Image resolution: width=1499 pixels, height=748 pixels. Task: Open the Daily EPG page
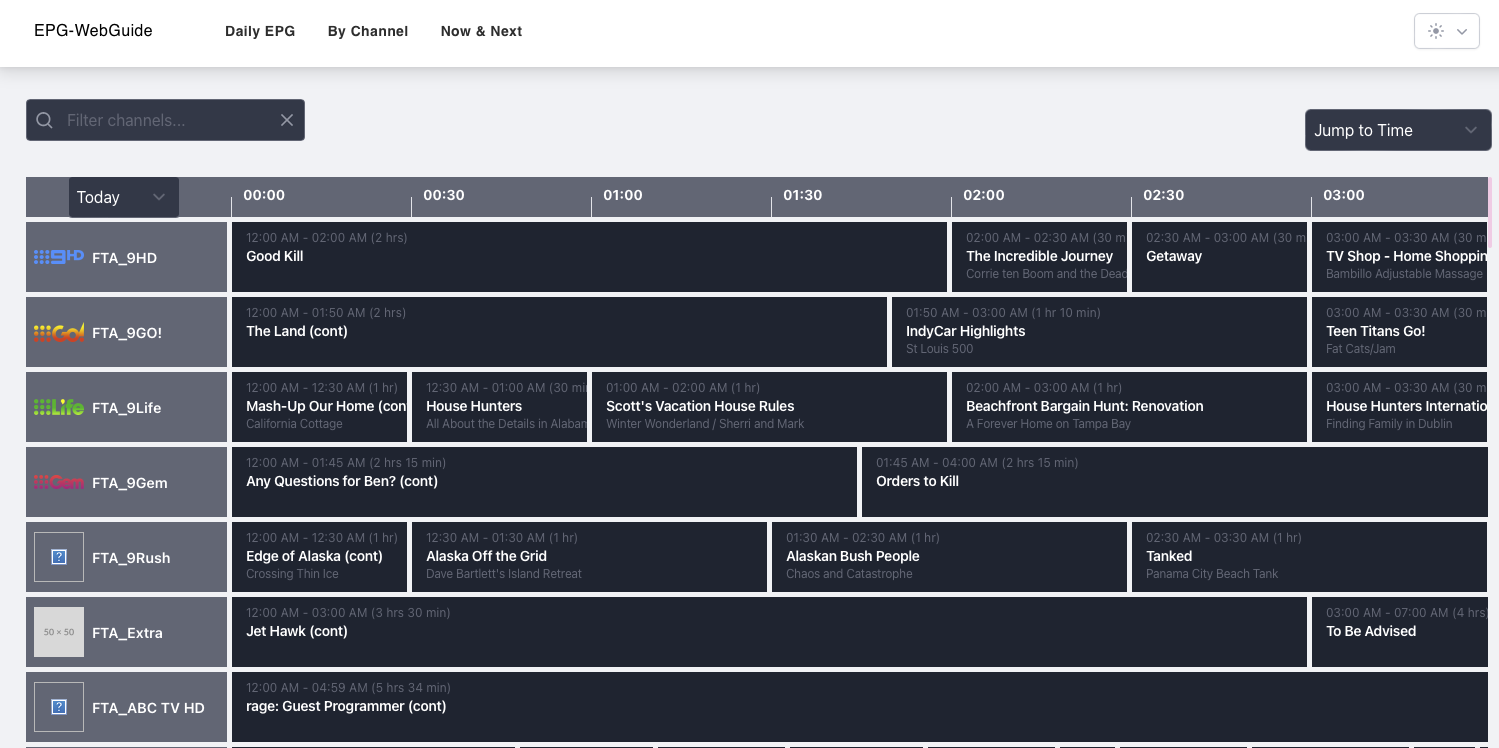pos(260,31)
